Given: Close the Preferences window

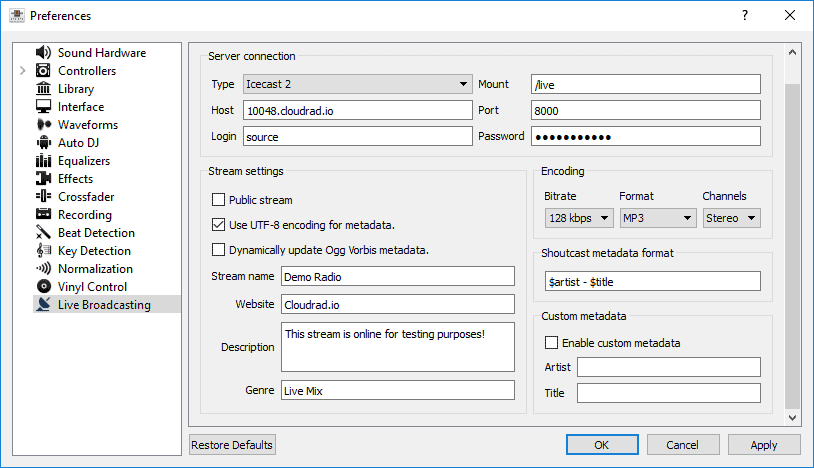Looking at the screenshot, I should [790, 15].
